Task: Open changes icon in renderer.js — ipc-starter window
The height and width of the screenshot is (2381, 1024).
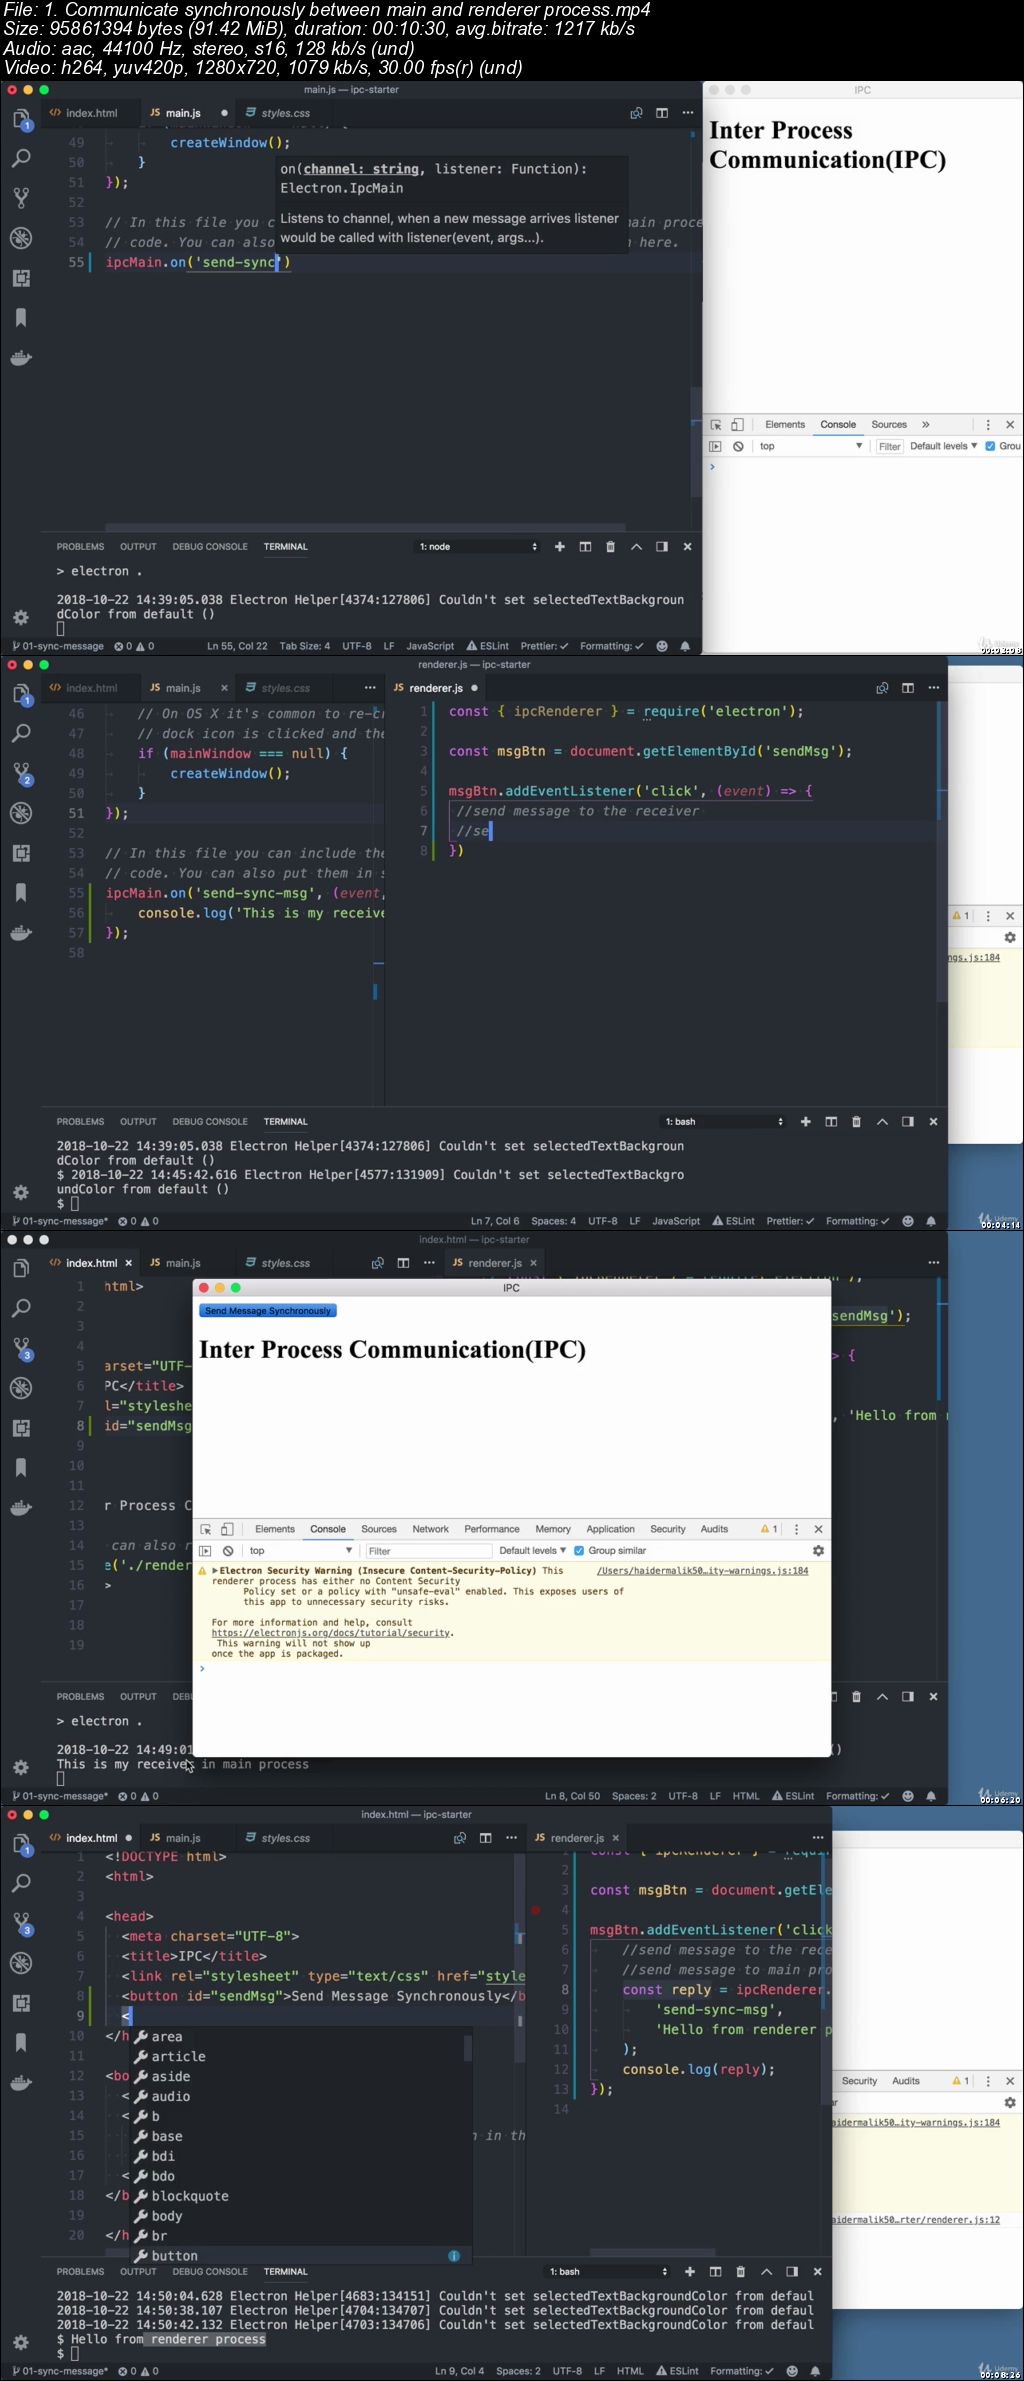Action: (882, 688)
